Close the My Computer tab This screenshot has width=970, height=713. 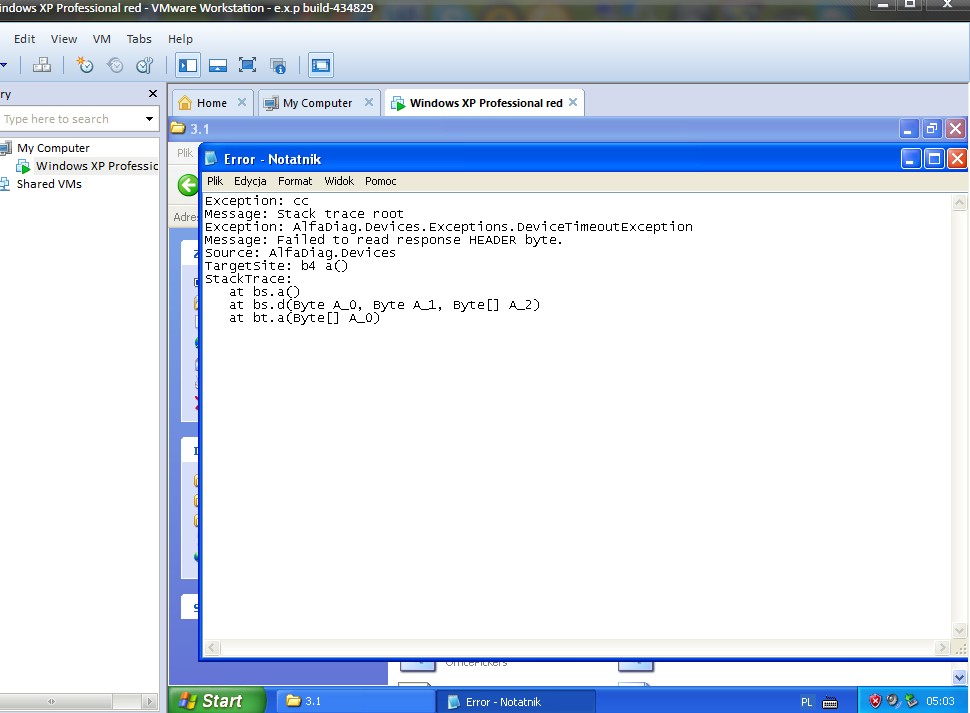[369, 102]
